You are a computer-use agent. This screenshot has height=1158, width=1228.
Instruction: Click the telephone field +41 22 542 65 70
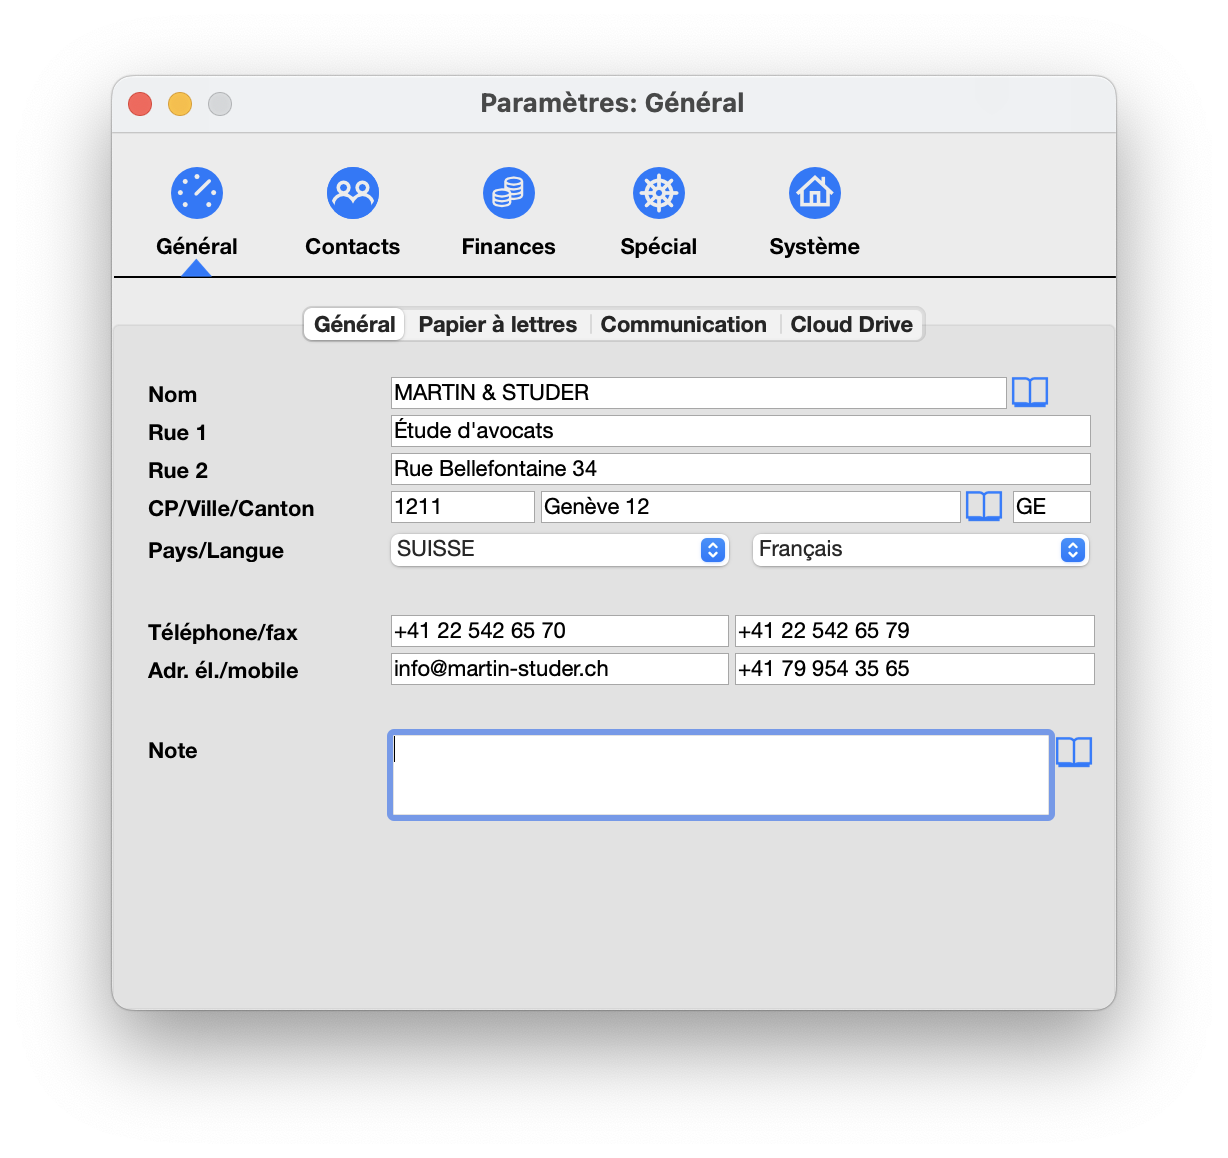click(559, 631)
